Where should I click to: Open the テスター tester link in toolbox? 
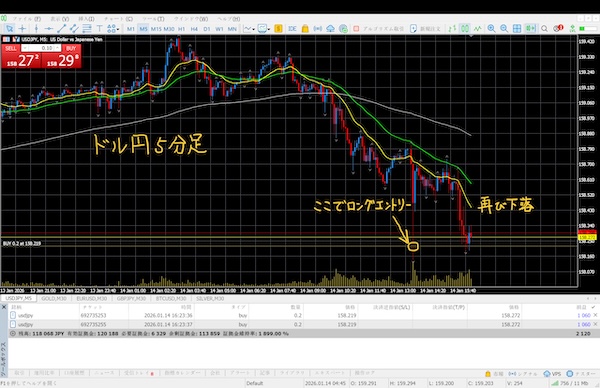point(580,373)
